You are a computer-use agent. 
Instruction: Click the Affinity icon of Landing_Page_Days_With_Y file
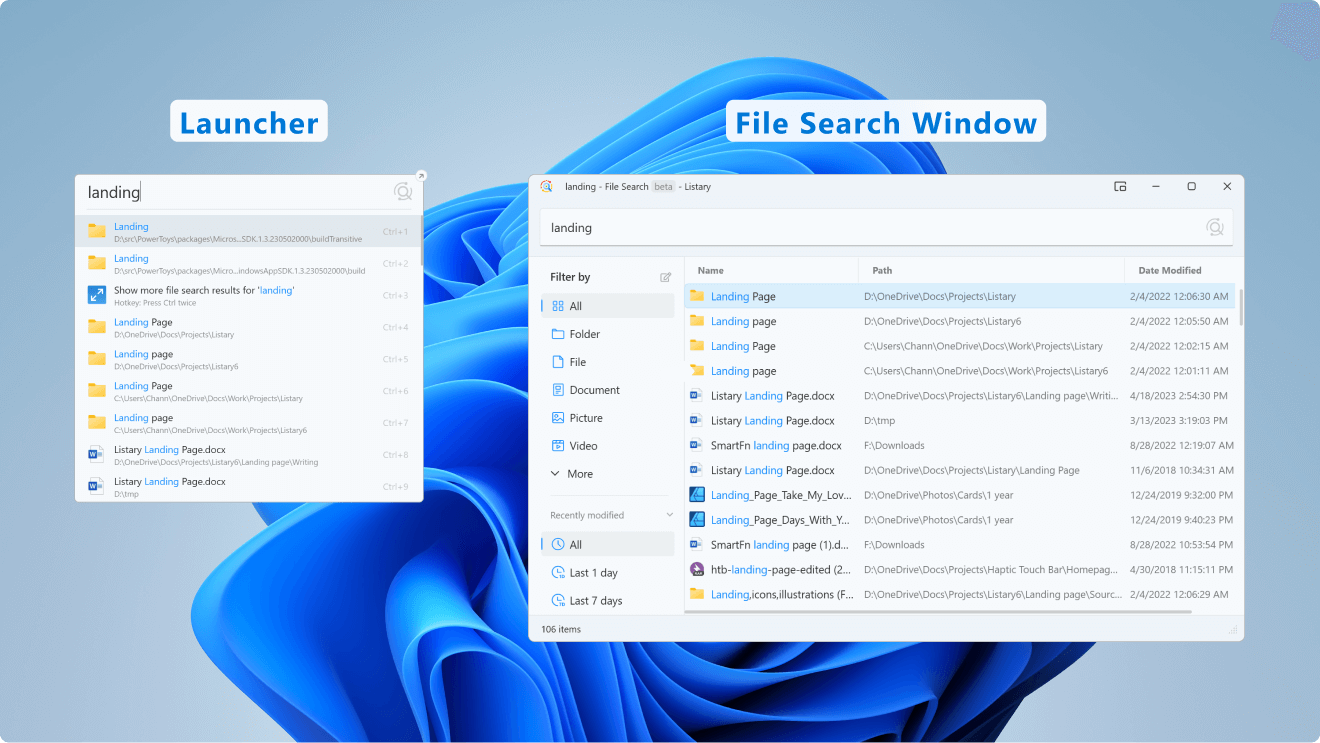click(697, 520)
